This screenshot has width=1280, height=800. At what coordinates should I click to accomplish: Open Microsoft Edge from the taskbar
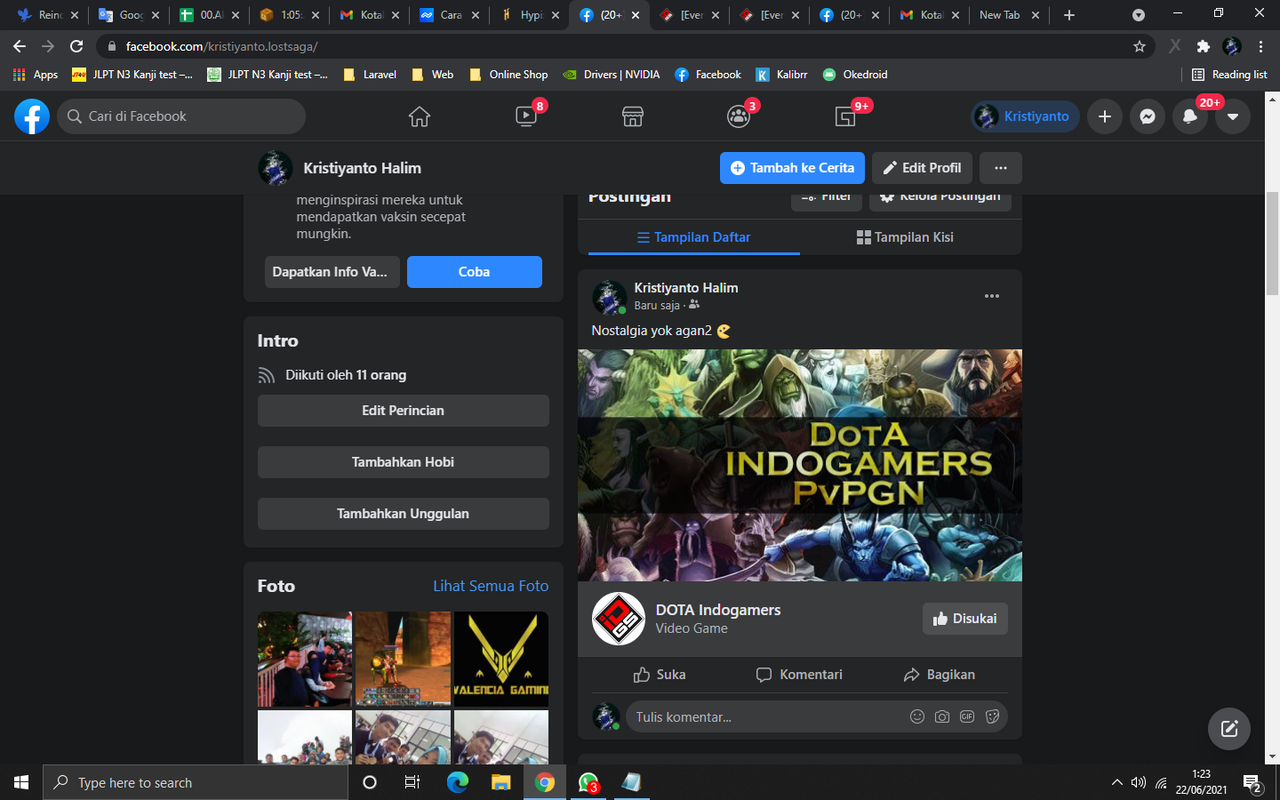point(457,782)
